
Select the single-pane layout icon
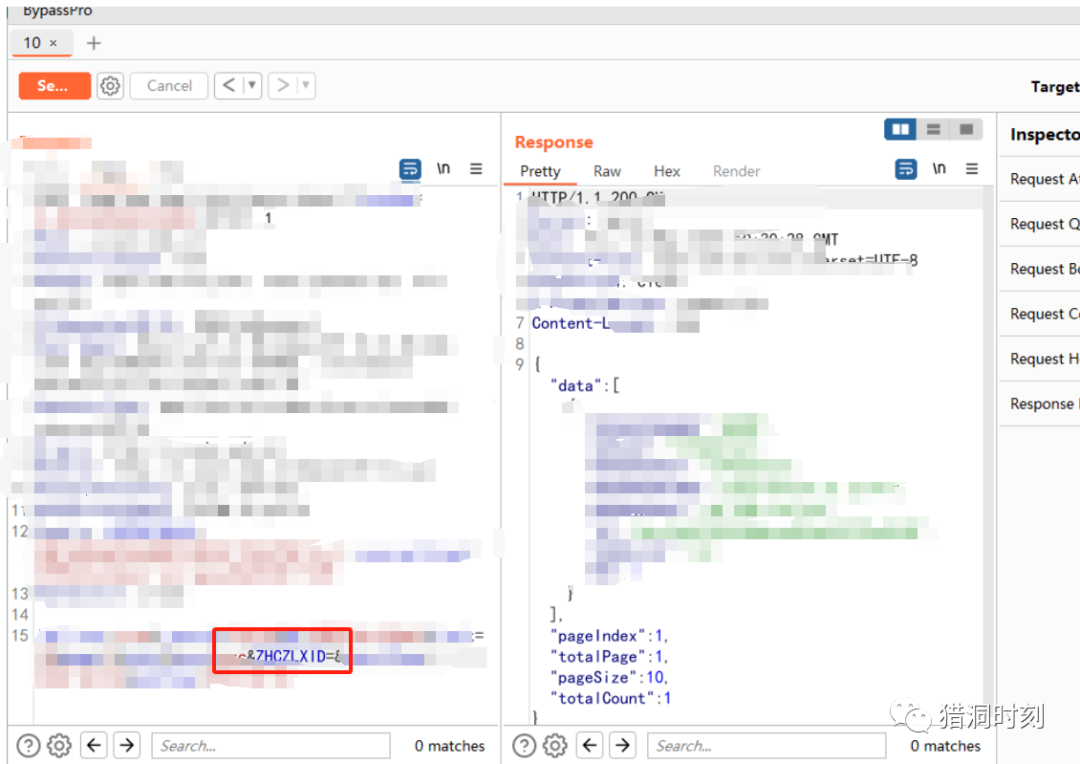pos(964,129)
